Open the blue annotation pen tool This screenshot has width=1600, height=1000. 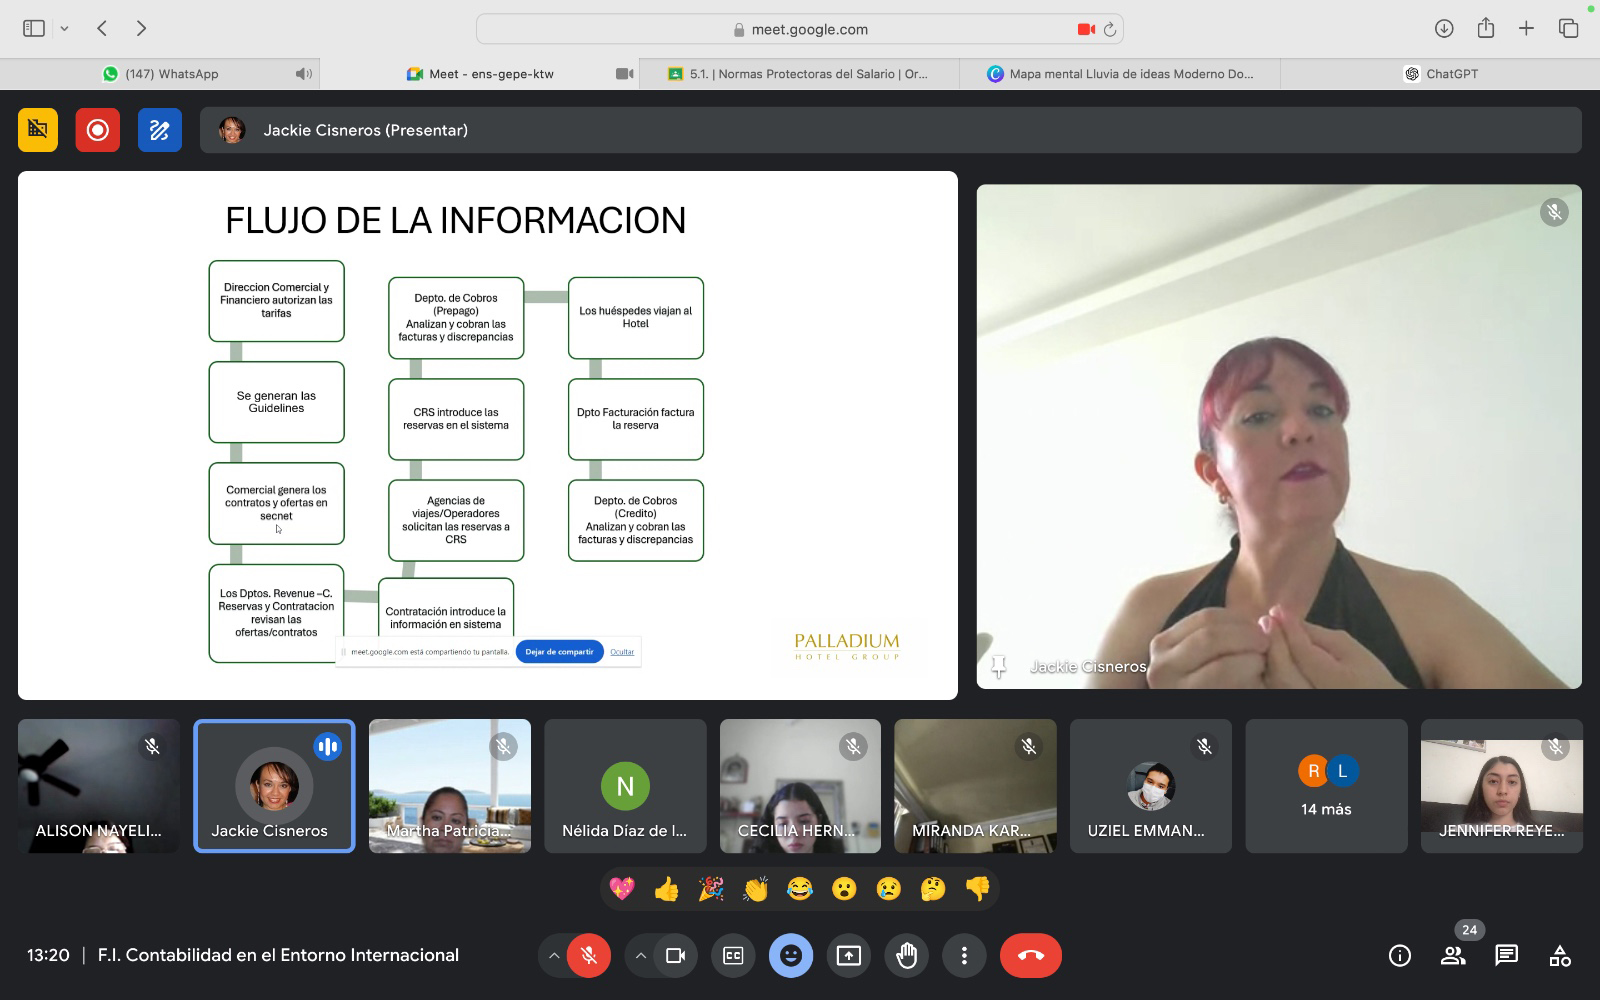click(x=160, y=130)
